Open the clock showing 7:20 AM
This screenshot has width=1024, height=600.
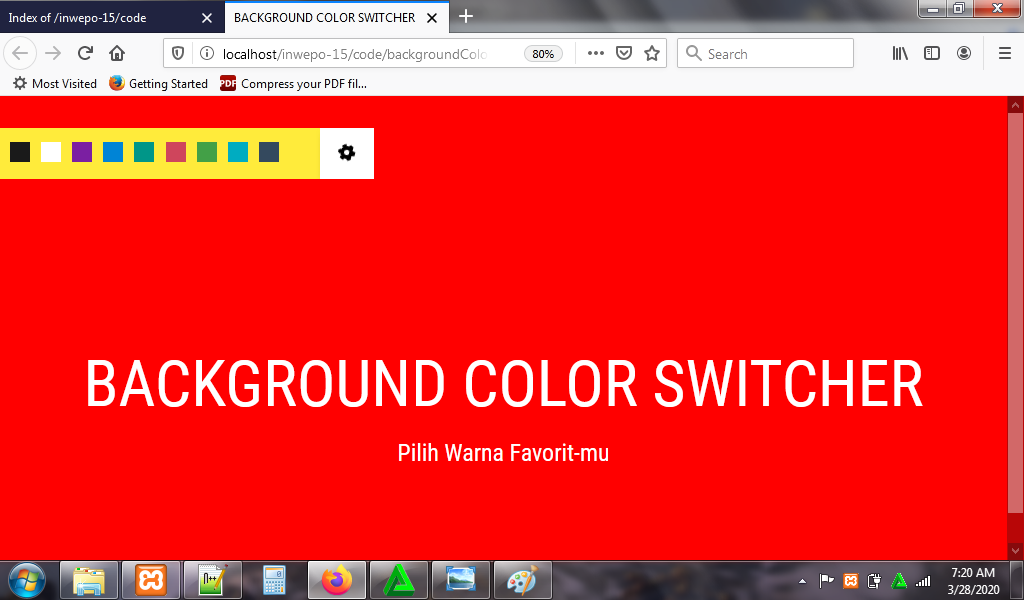pos(973,580)
